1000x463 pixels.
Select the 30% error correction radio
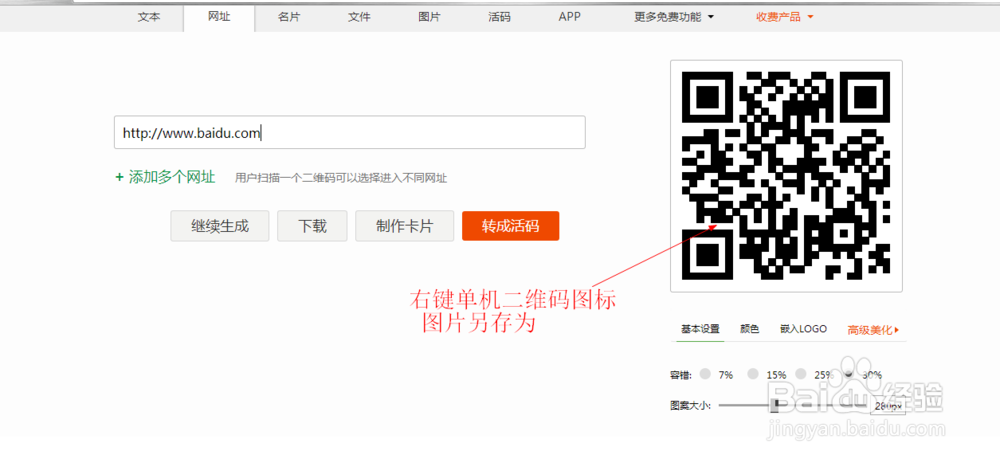[850, 374]
